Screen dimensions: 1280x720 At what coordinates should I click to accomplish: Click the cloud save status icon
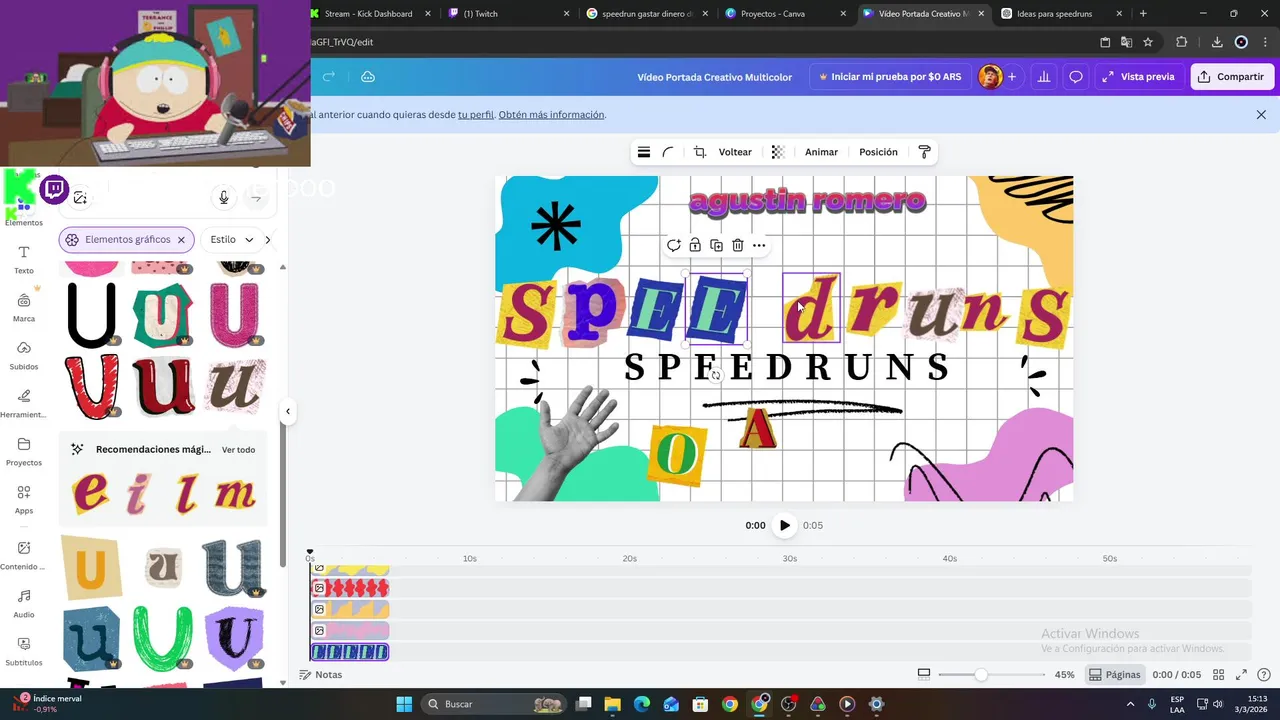(368, 77)
